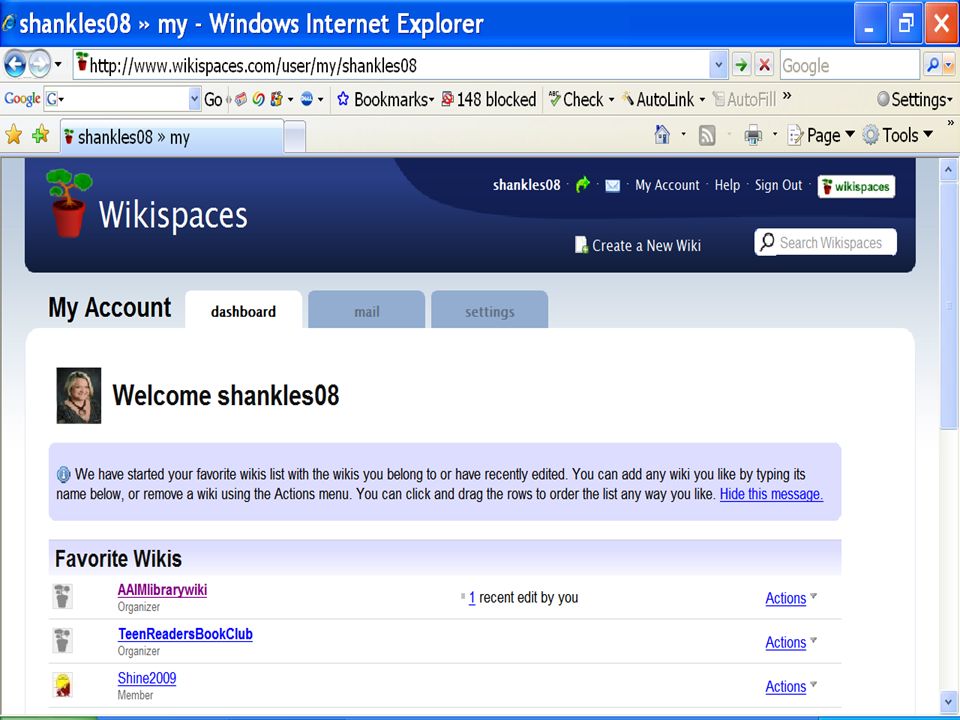Image resolution: width=960 pixels, height=720 pixels.
Task: Click the red Stop loading button
Action: coord(764,65)
